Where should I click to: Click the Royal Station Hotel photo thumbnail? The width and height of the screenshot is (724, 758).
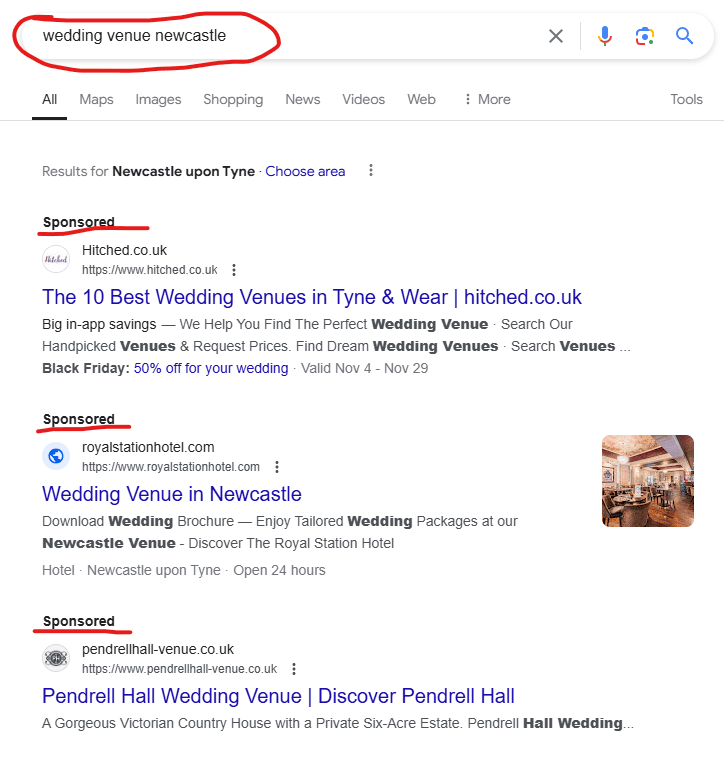click(647, 481)
